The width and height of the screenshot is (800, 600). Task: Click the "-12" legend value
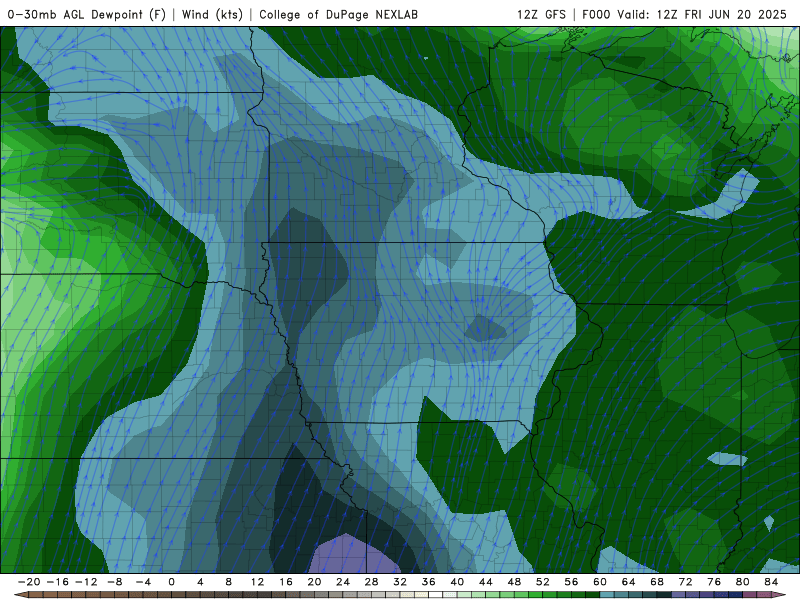[86, 582]
